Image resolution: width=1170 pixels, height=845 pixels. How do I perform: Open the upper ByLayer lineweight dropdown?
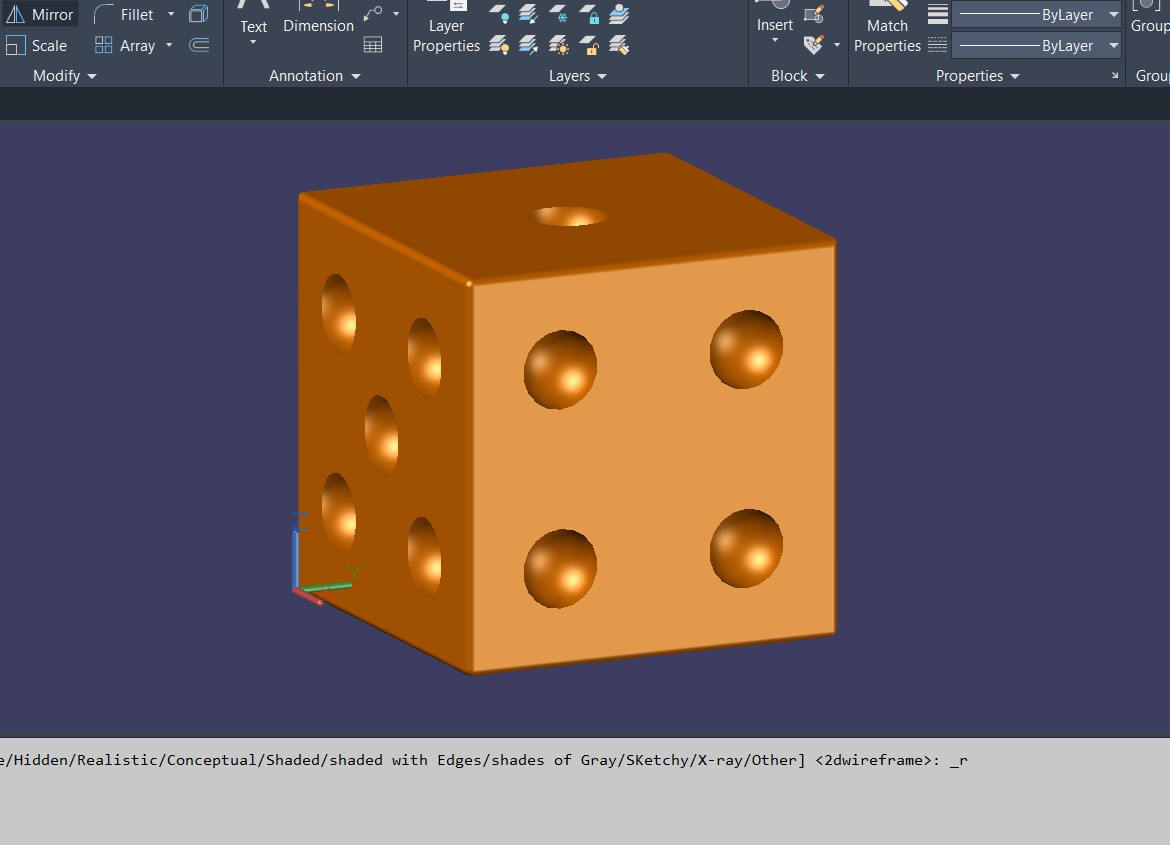[x=1113, y=15]
